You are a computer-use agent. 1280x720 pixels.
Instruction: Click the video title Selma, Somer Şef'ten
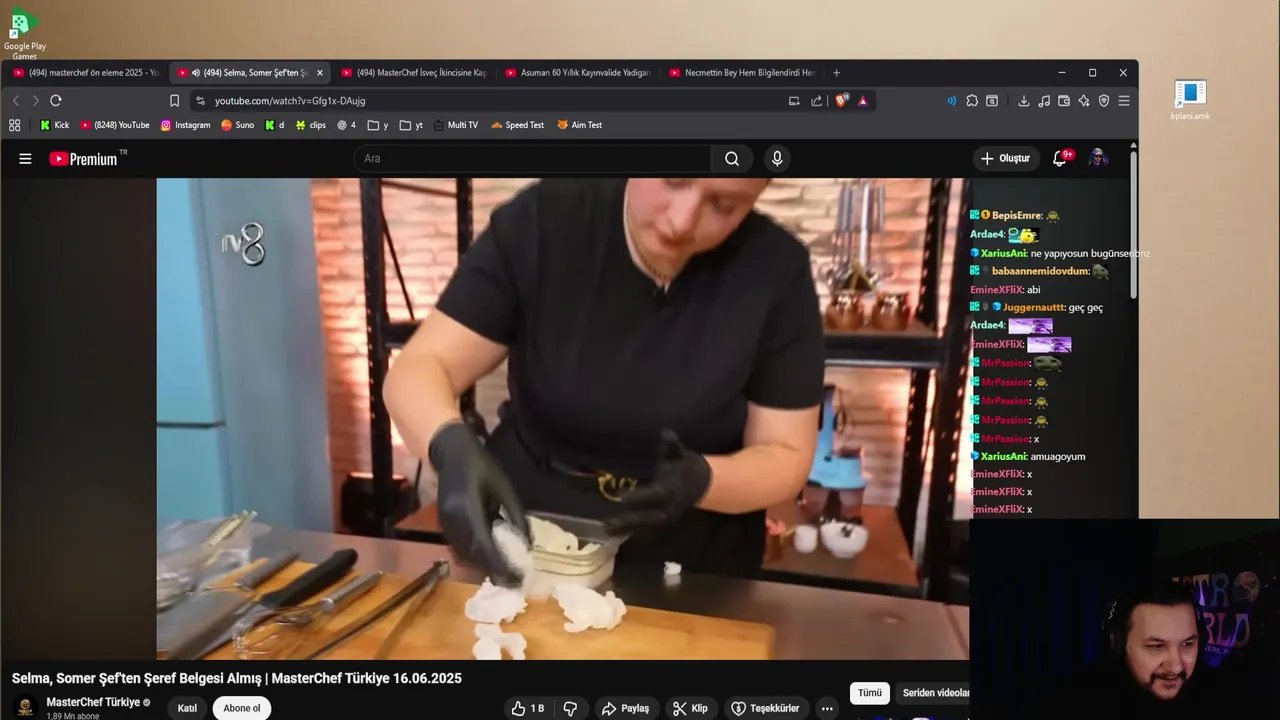click(x=237, y=678)
